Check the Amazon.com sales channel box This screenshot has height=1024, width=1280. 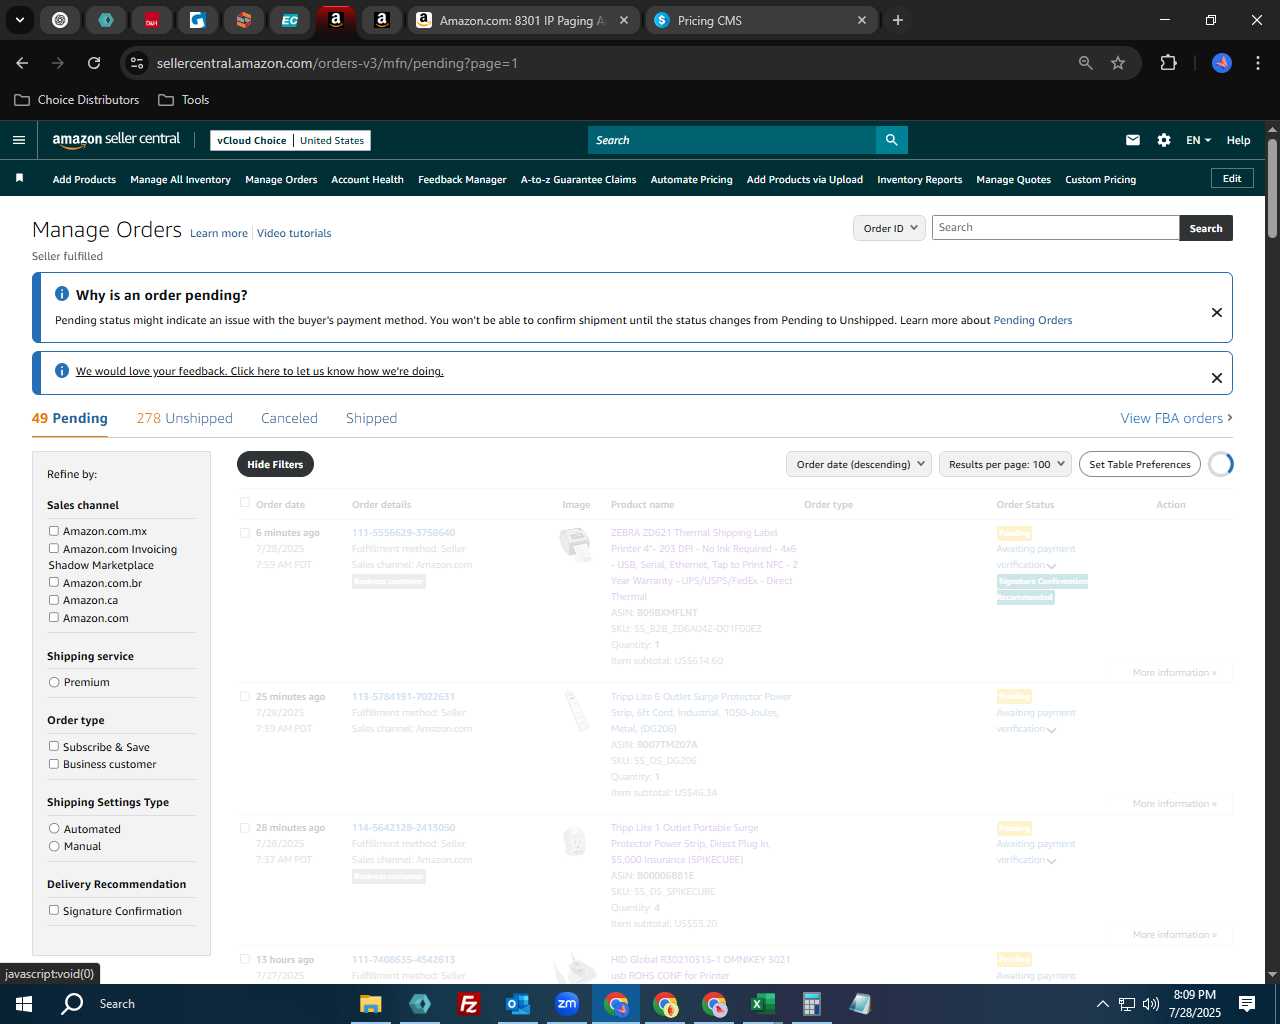click(x=54, y=617)
